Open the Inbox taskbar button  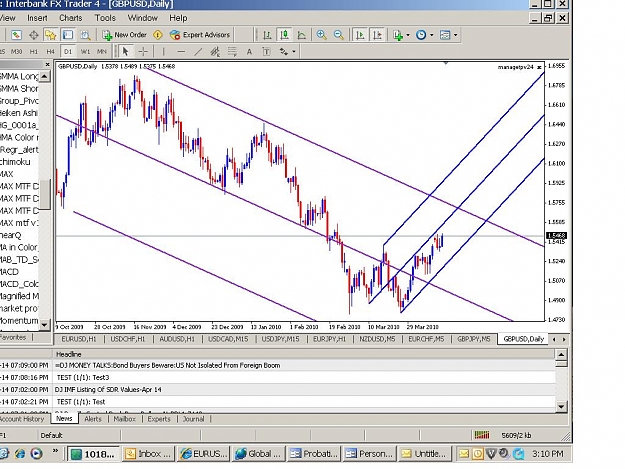(148, 453)
